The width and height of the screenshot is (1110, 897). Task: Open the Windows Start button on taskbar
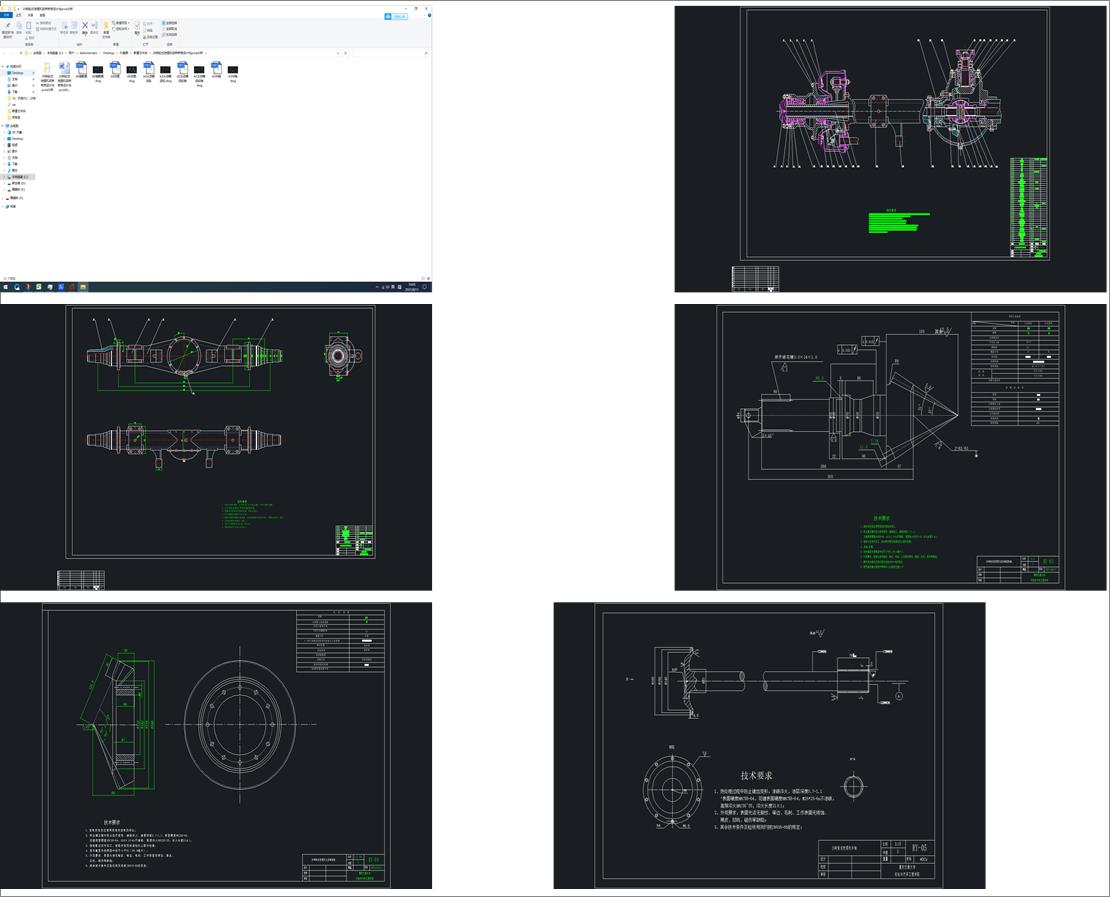point(5,287)
